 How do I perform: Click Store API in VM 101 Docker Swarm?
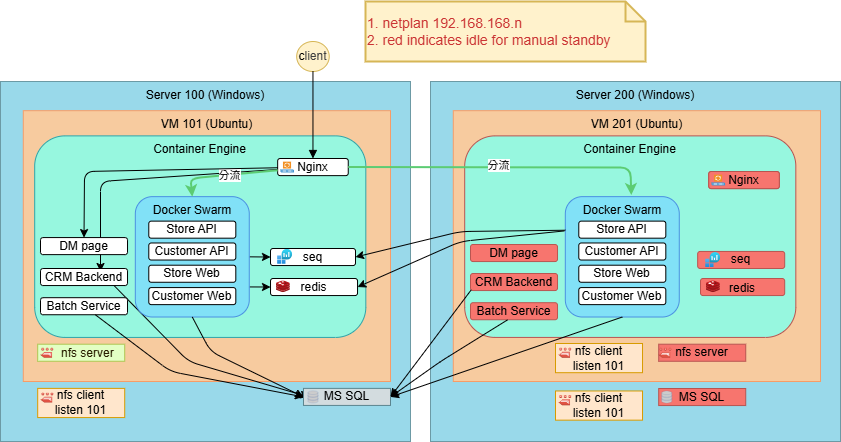192,230
